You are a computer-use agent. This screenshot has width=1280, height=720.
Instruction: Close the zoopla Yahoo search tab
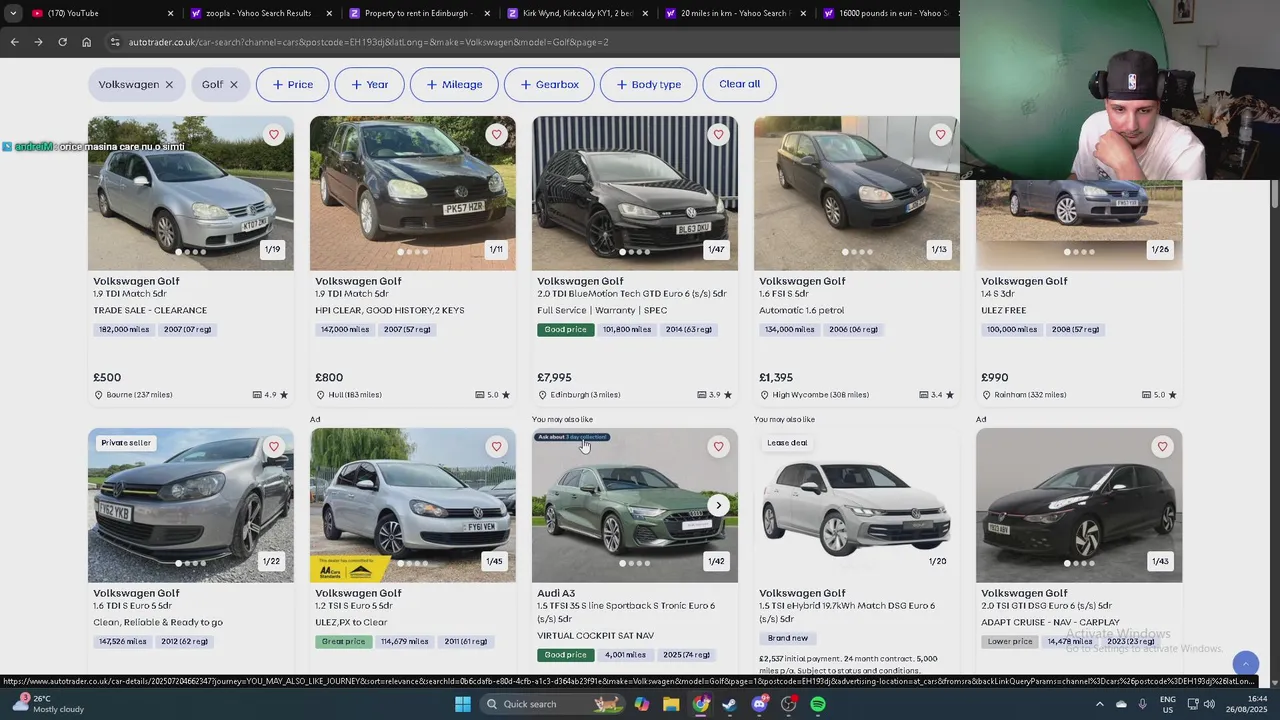pos(329,14)
